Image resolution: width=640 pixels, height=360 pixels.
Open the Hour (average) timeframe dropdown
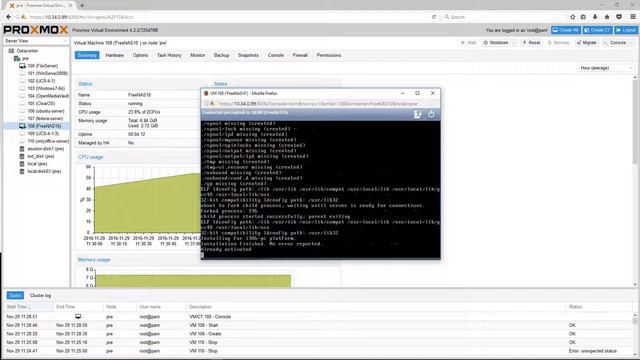[607, 68]
